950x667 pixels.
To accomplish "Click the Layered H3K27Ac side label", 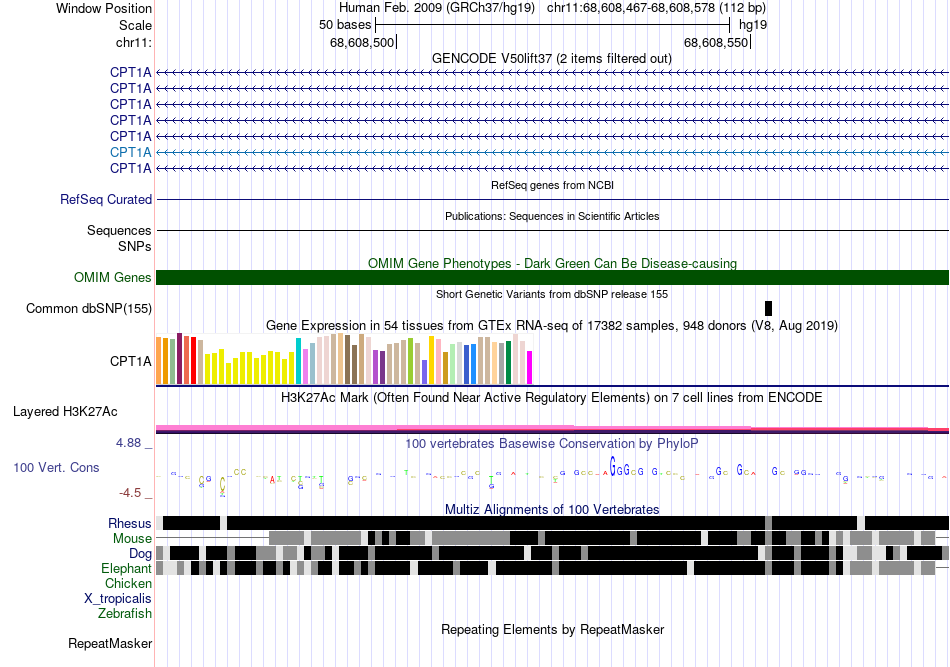I will point(65,412).
